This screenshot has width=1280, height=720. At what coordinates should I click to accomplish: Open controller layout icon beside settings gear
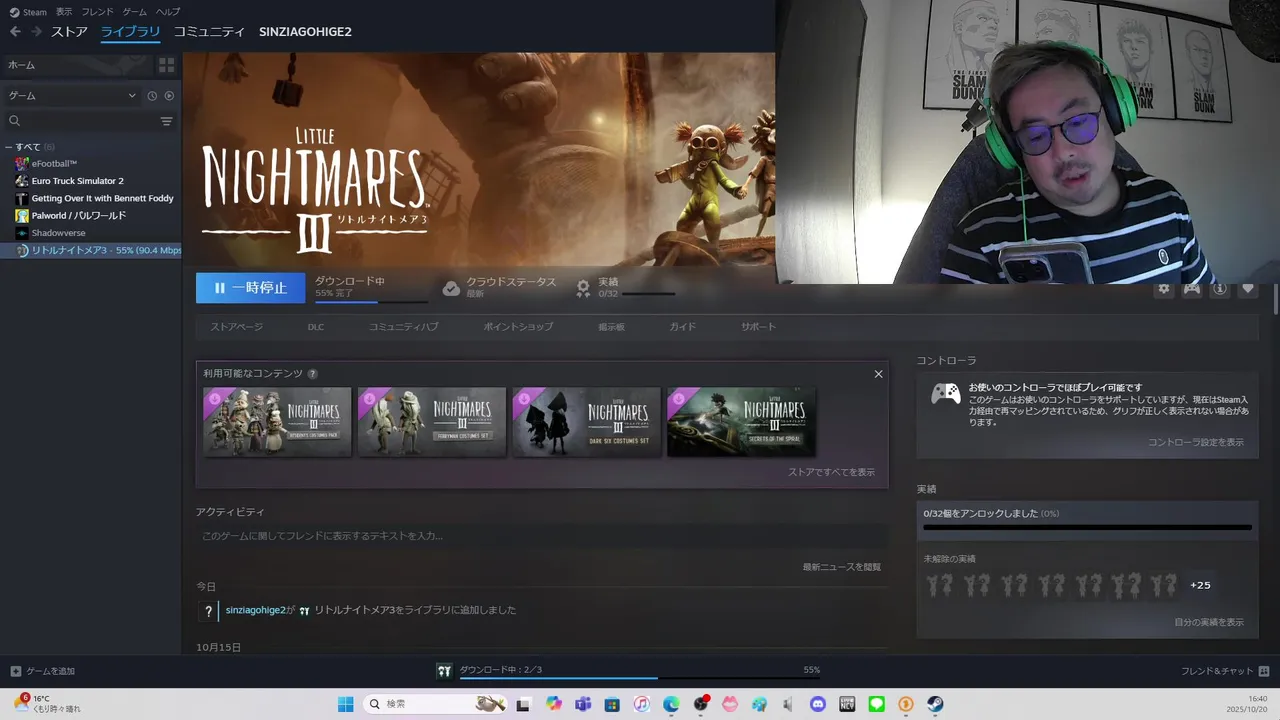click(1192, 289)
